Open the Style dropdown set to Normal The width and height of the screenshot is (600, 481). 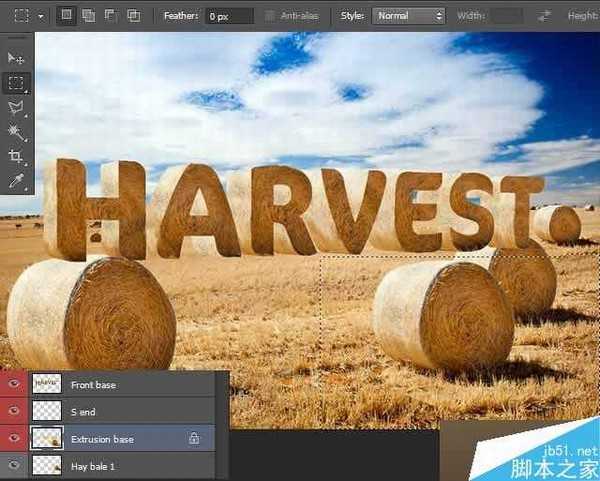pos(408,16)
